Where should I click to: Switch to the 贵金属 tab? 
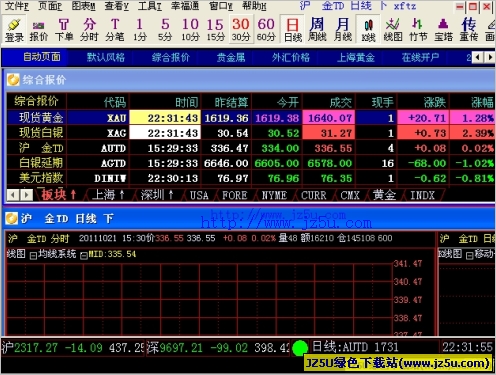click(x=231, y=57)
